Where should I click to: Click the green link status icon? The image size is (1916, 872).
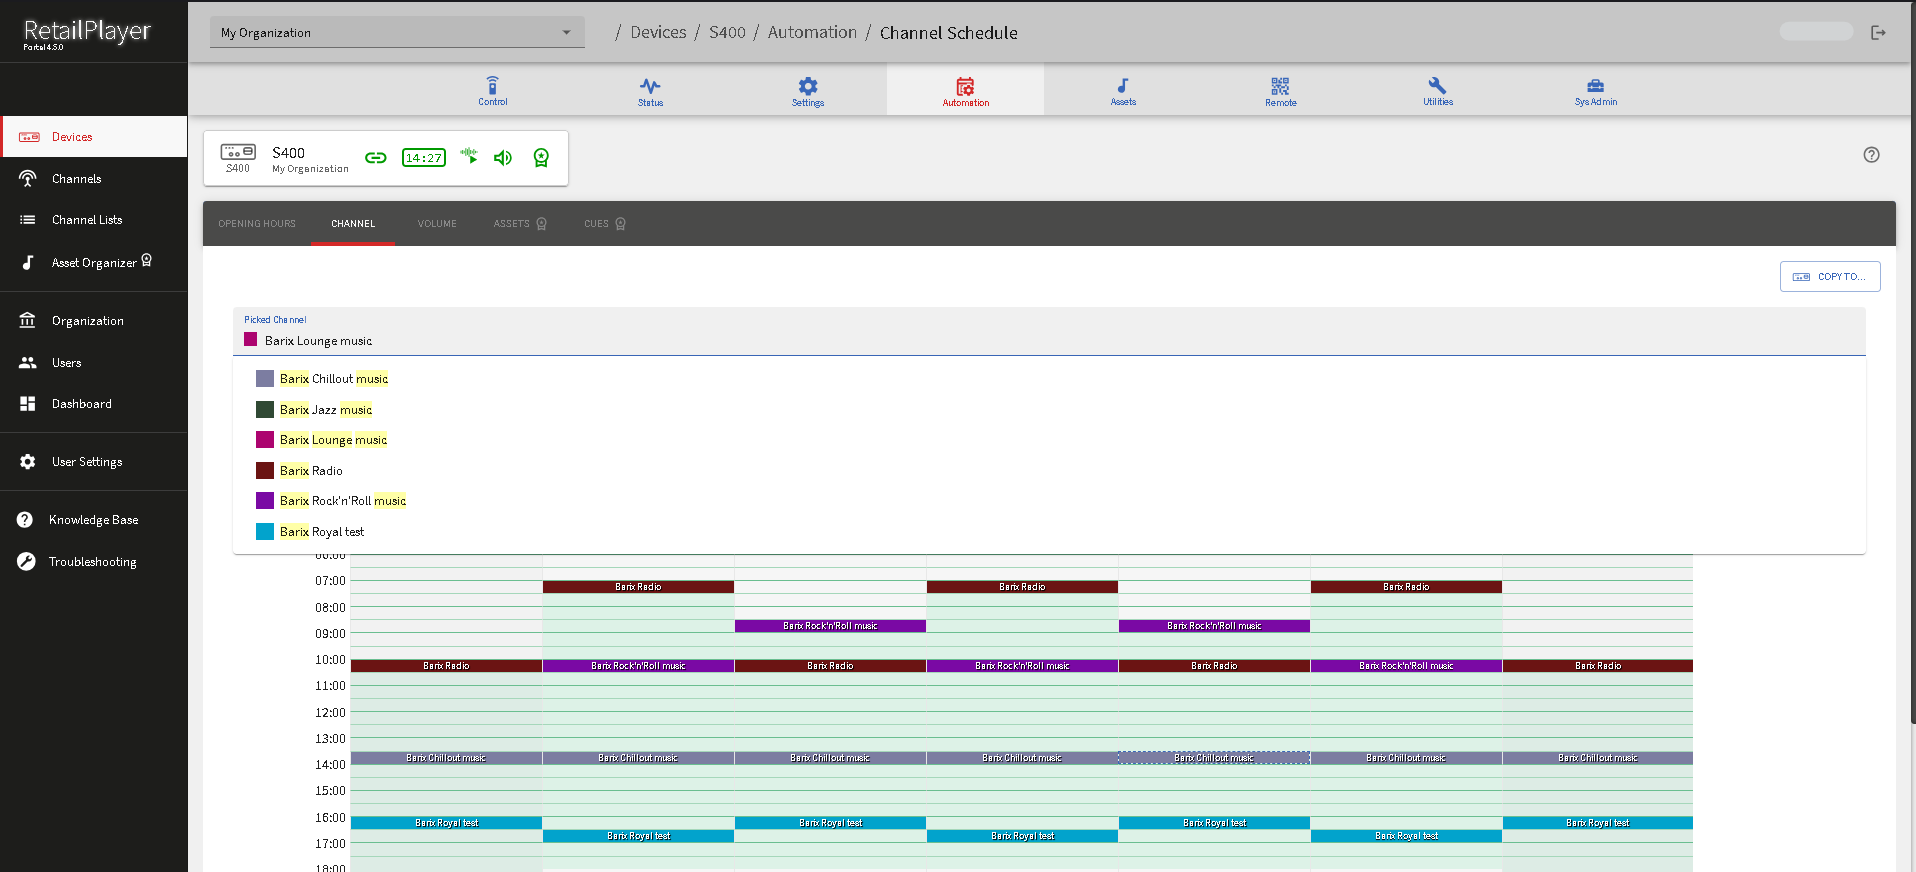[x=376, y=158]
